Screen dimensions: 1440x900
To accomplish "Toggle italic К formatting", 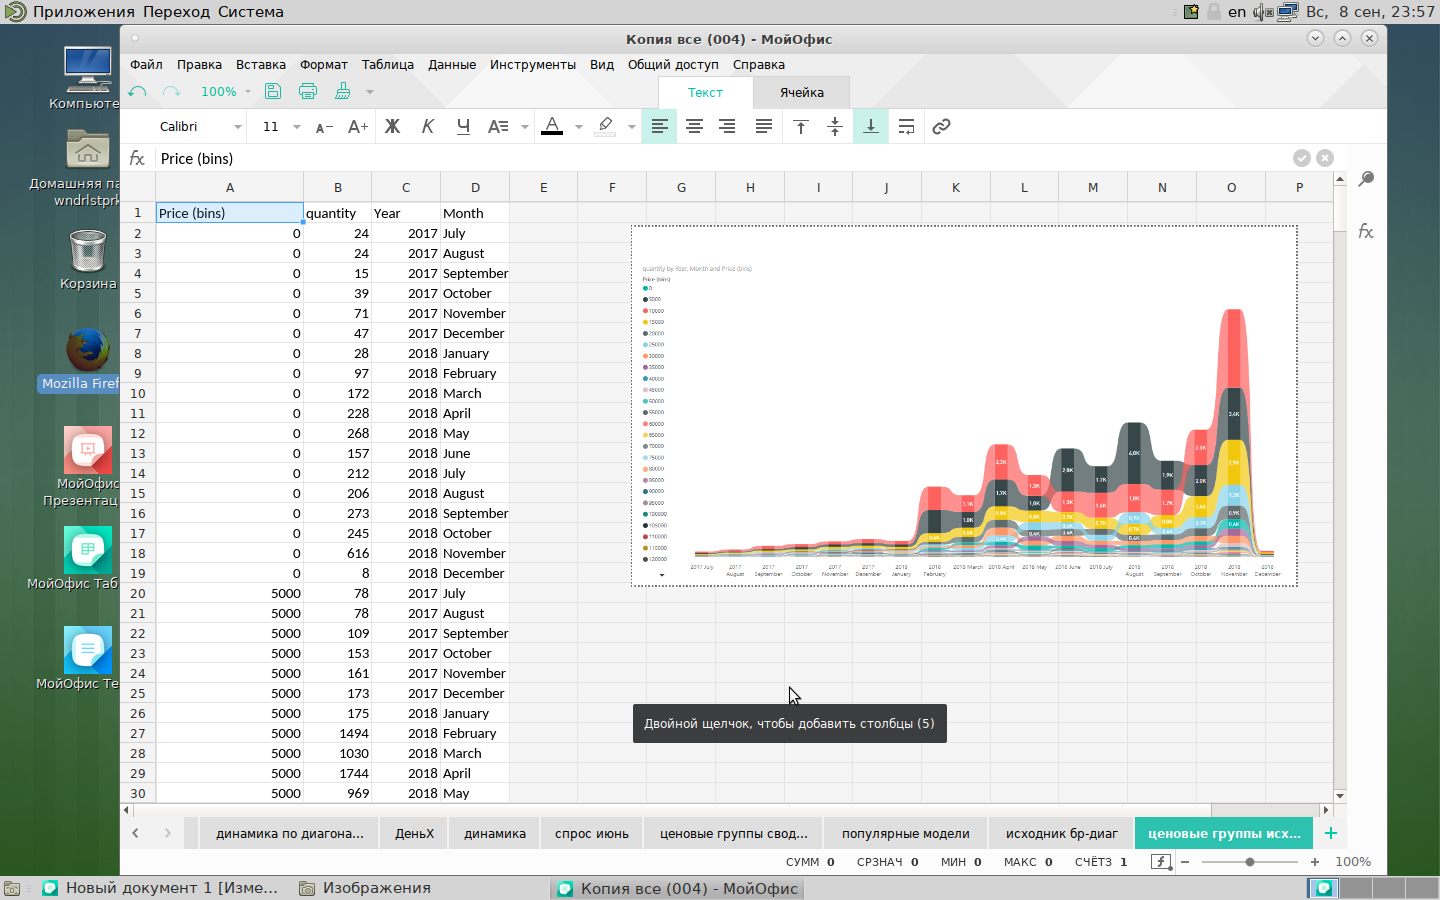I will (x=428, y=127).
